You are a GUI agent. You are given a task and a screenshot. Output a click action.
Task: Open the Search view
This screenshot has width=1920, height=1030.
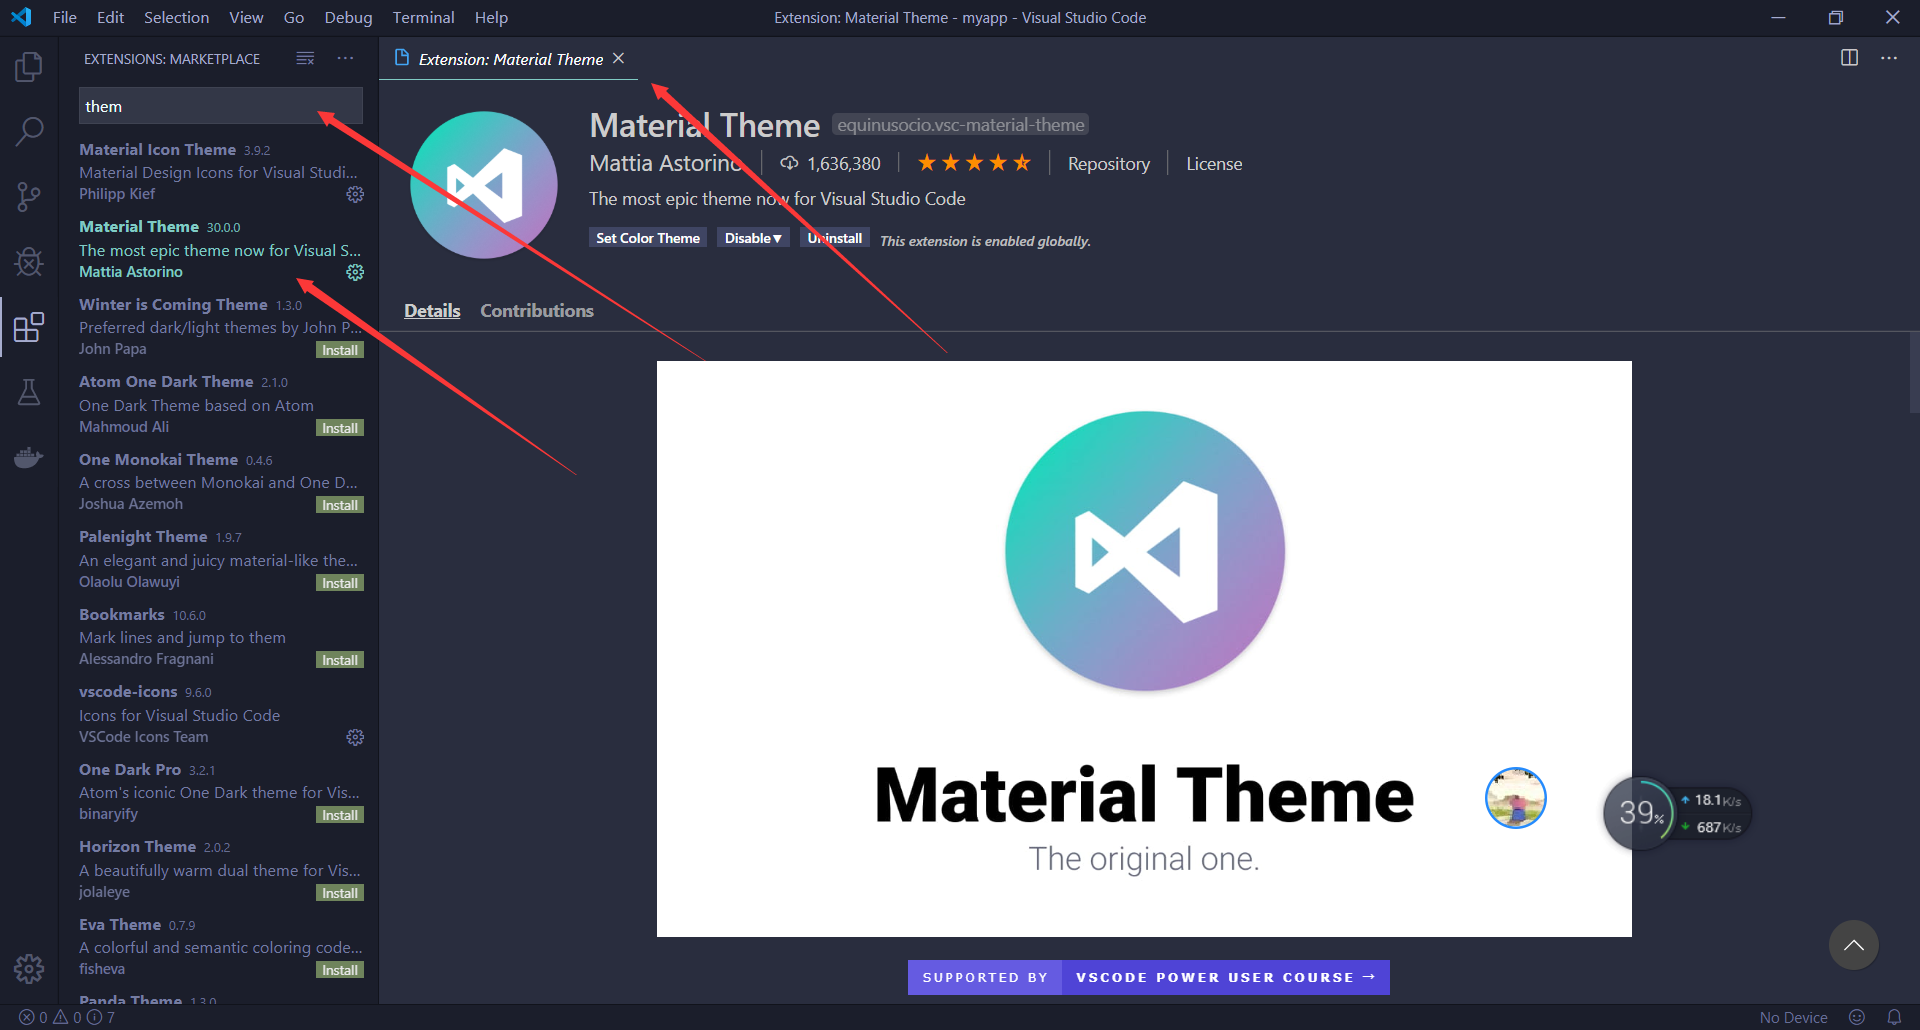tap(29, 130)
